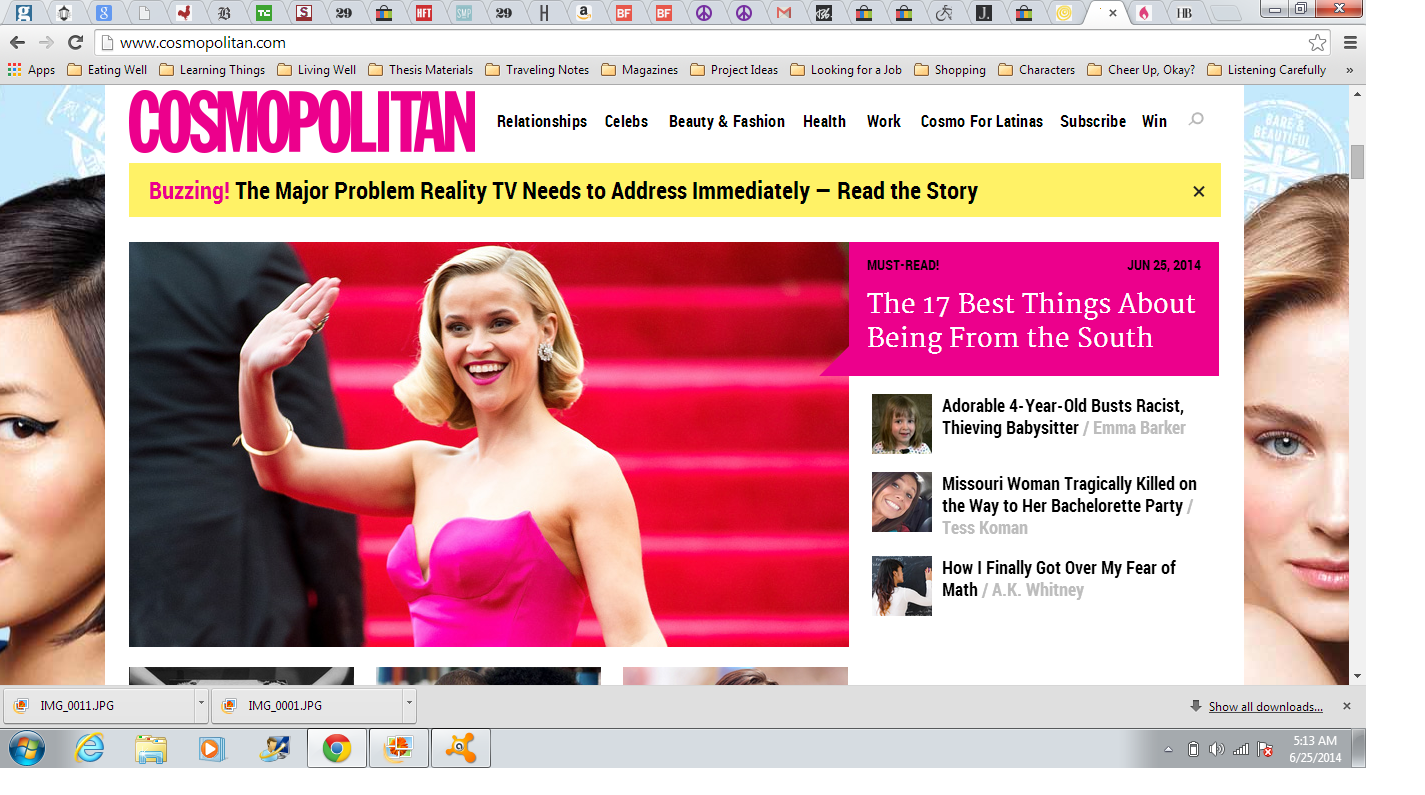This screenshot has width=1425, height=795.
Task: Open Windows Media Player from taskbar
Action: click(212, 748)
